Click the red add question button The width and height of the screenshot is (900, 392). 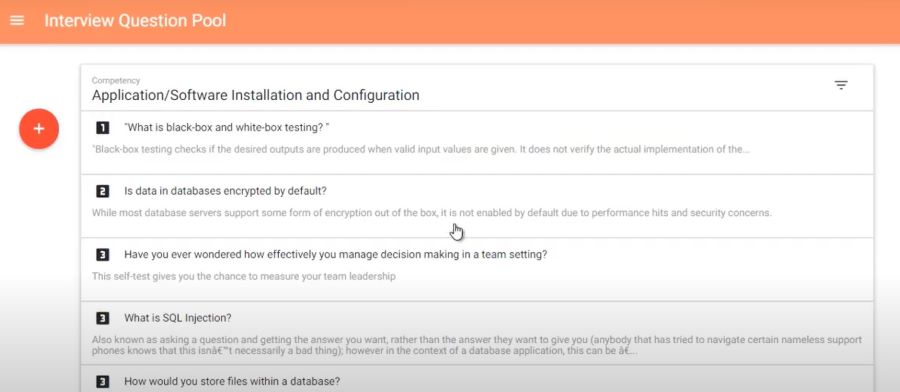point(39,129)
